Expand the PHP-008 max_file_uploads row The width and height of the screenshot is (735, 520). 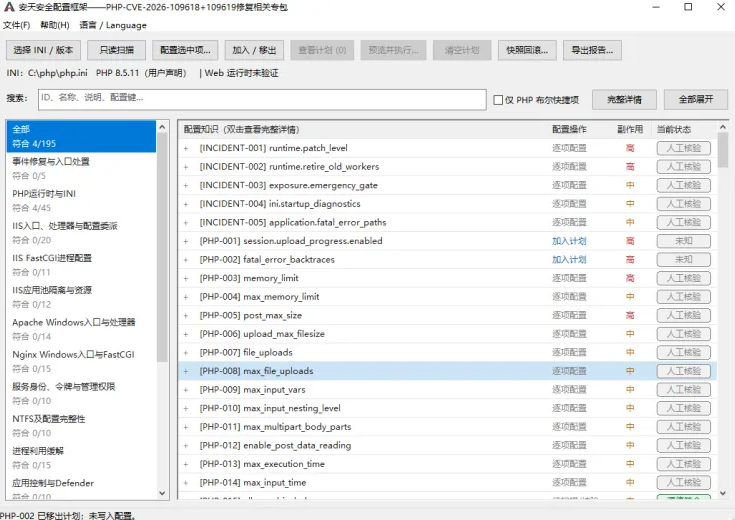(x=186, y=371)
